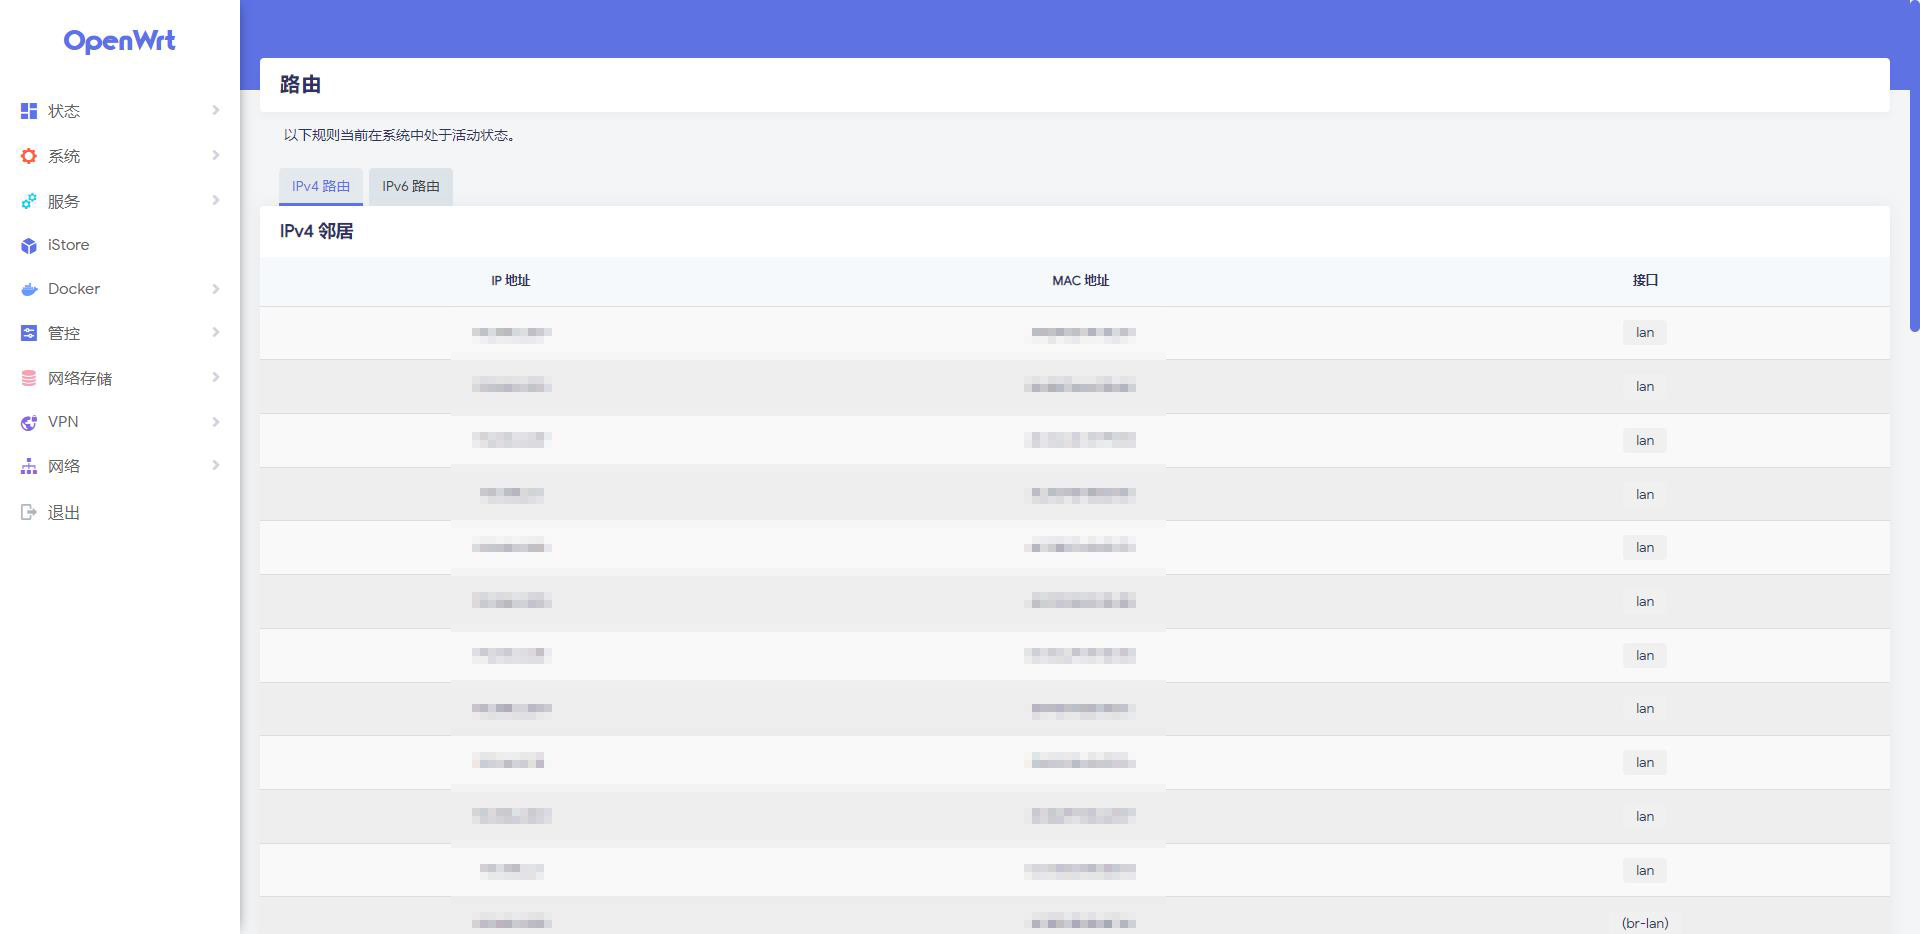
Task: Click the 网络存储 storage icon
Action: coord(29,378)
